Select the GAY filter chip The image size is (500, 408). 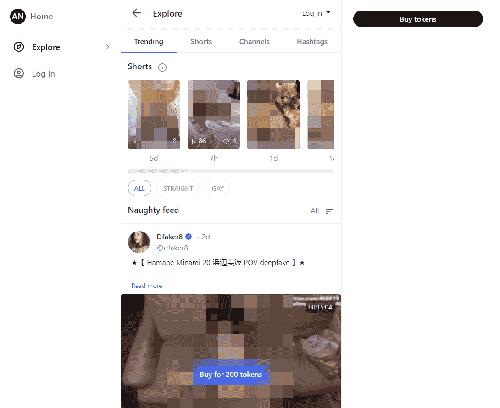(218, 188)
